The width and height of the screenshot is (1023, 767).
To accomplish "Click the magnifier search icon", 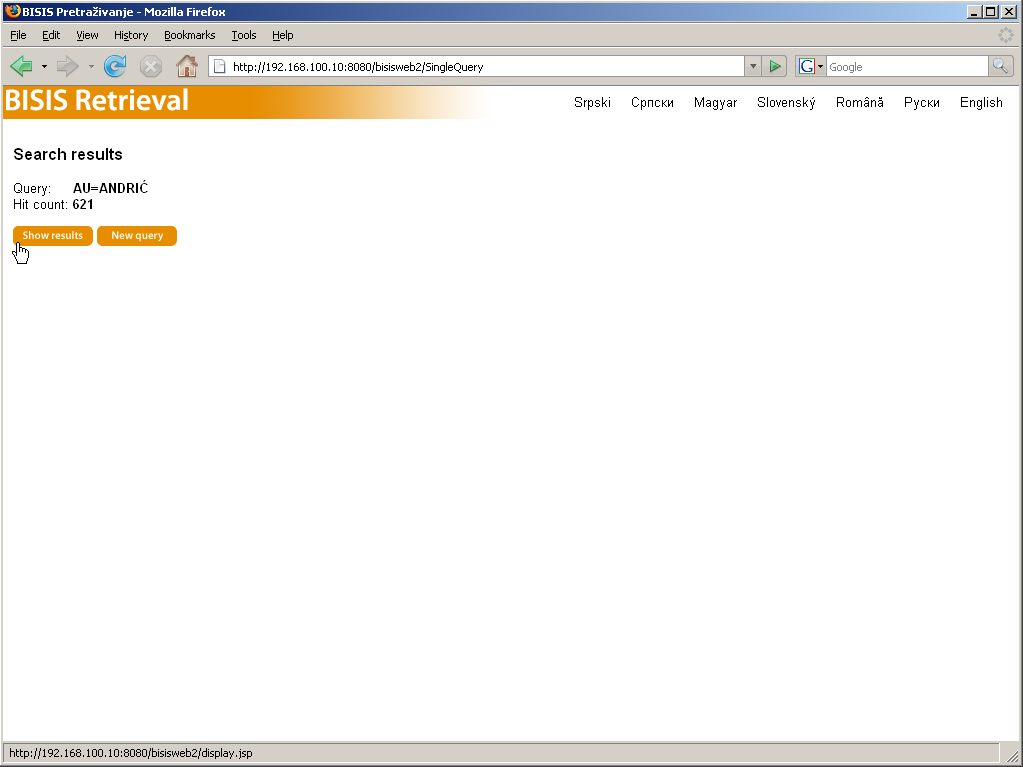I will coord(1000,66).
